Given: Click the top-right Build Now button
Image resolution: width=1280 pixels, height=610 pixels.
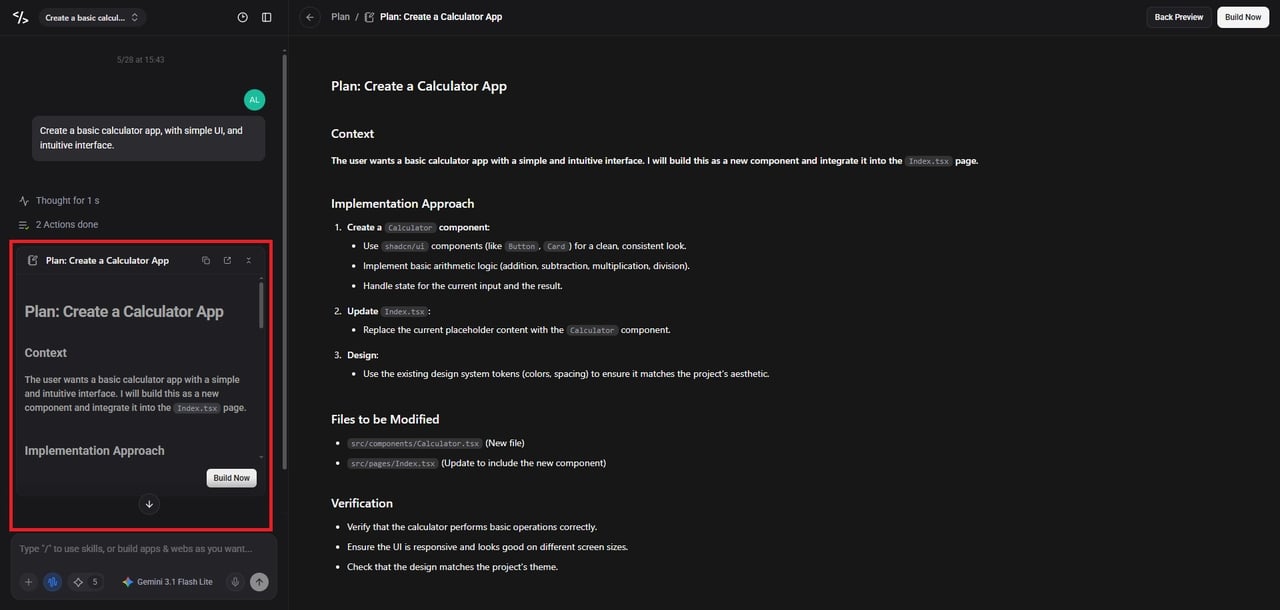Looking at the screenshot, I should click(1243, 17).
